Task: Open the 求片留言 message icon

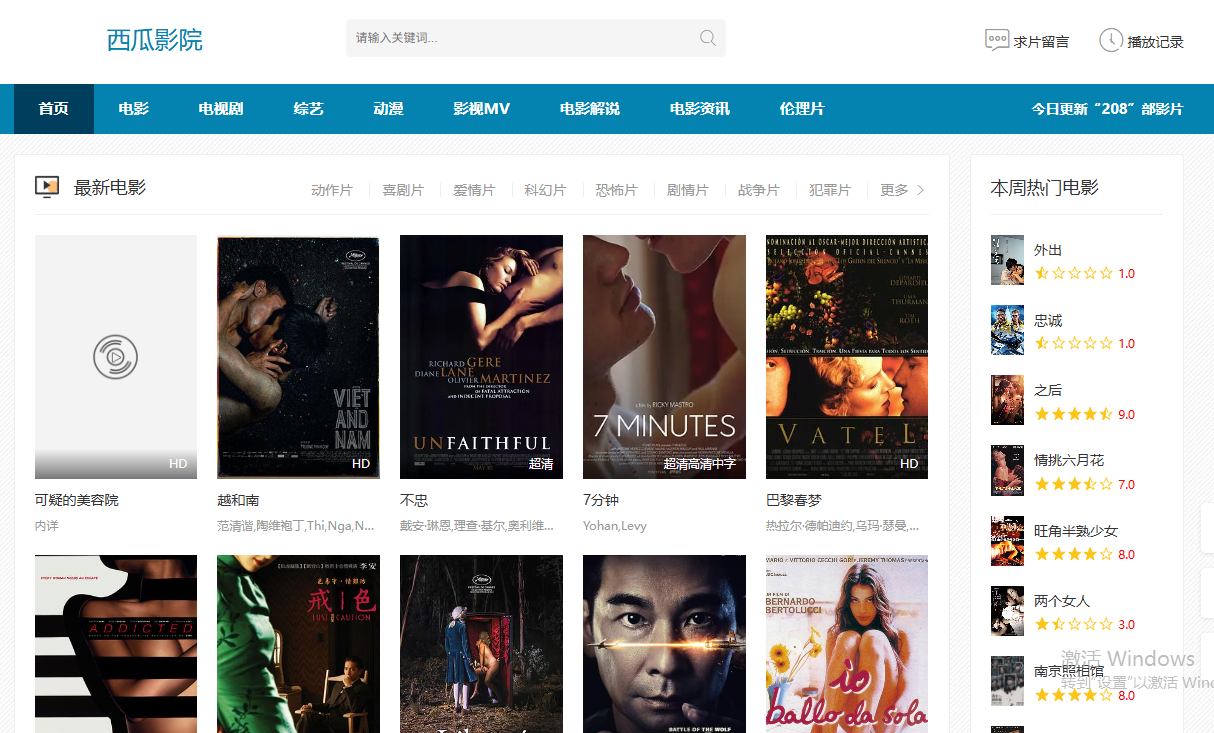Action: click(996, 41)
